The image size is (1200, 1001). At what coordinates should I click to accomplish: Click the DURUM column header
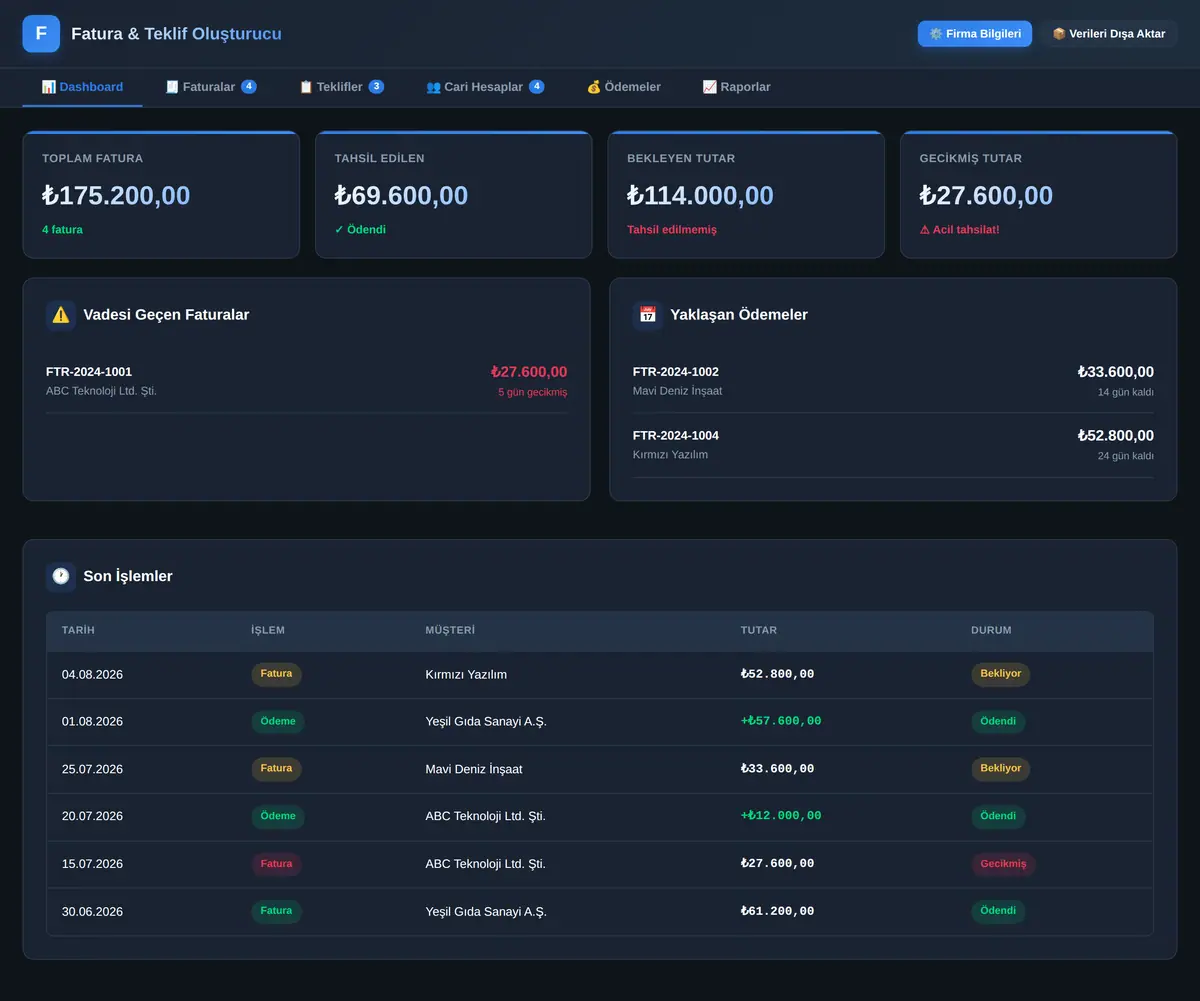(x=991, y=631)
